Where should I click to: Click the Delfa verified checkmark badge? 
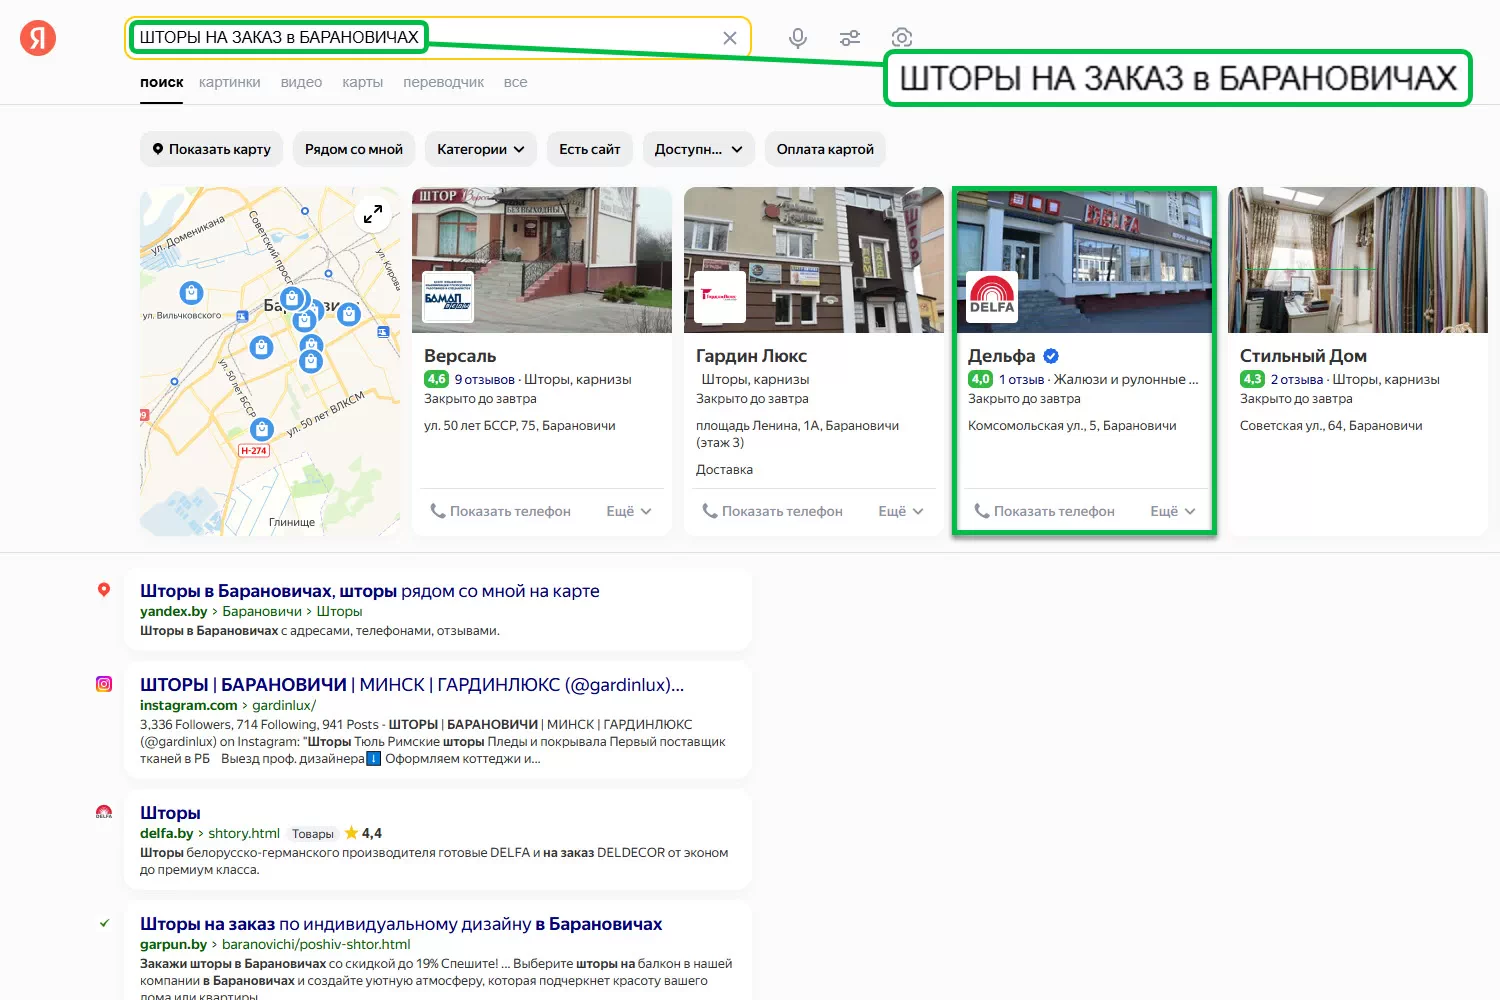coord(1051,356)
